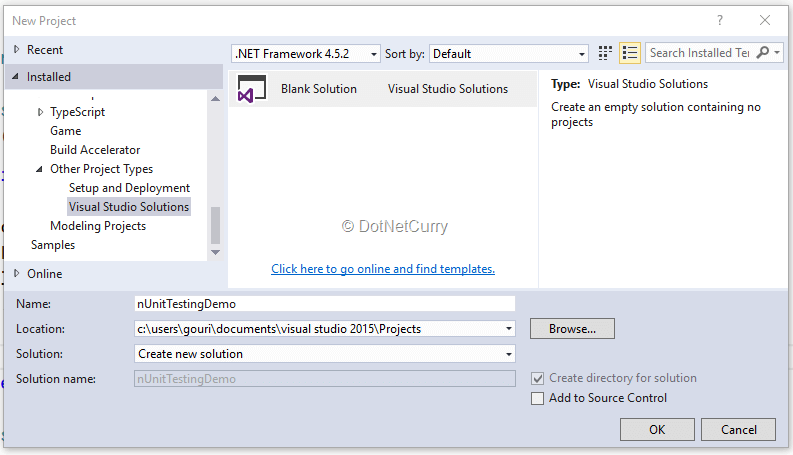The height and width of the screenshot is (455, 793).
Task: Close the New Project dialog
Action: 765,20
